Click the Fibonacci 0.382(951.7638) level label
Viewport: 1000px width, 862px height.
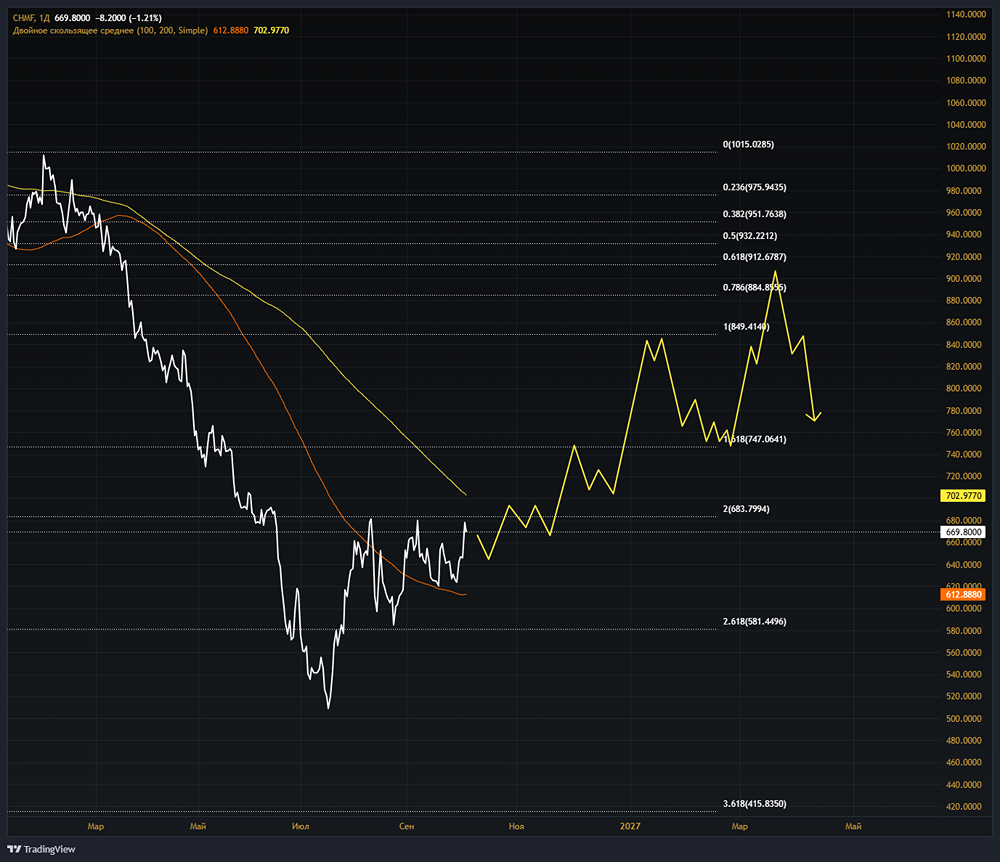tap(754, 214)
